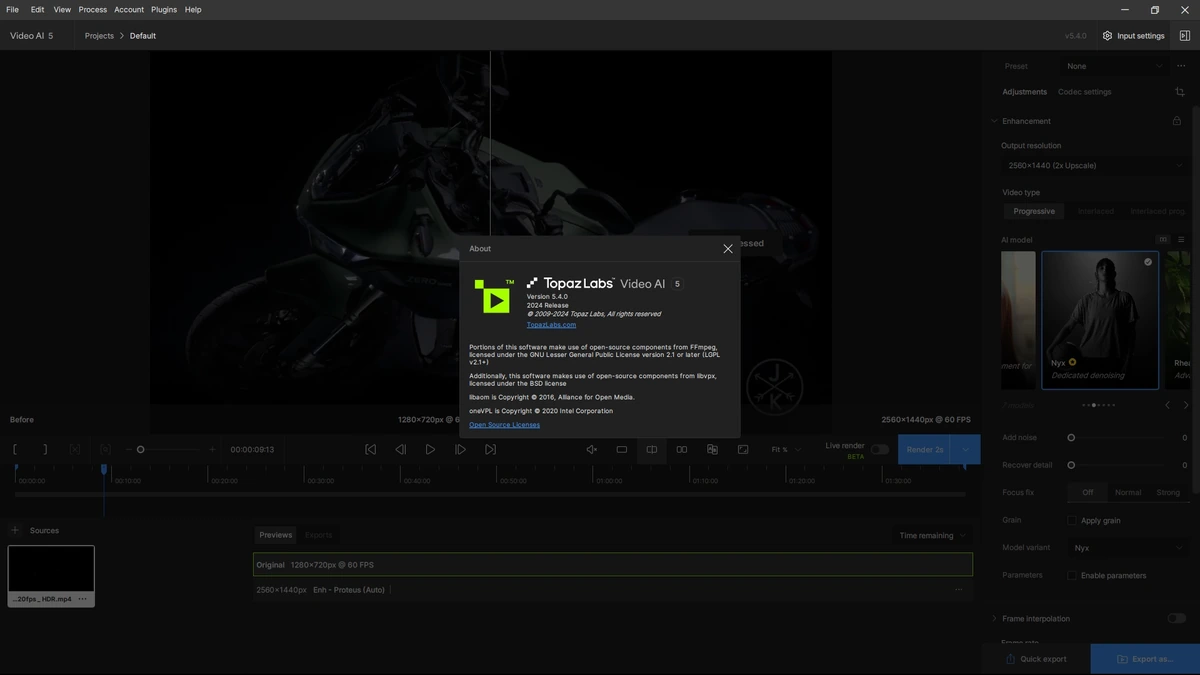The image size is (1200, 675).
Task: Open the preset options three-dot menu
Action: pyautogui.click(x=1181, y=66)
